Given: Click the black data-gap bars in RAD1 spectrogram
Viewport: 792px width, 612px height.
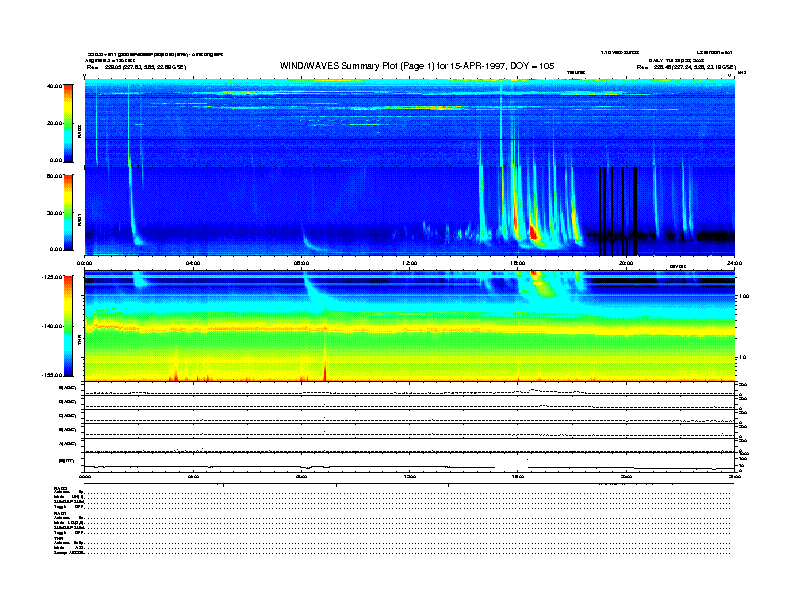Looking at the screenshot, I should point(618,212).
